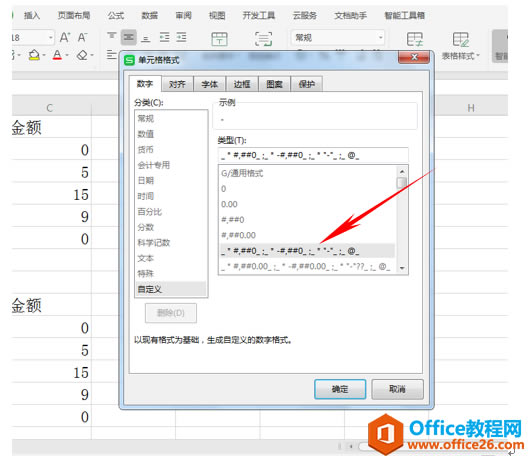Open the 公式 ribbon tab
The image size is (531, 462).
click(116, 16)
